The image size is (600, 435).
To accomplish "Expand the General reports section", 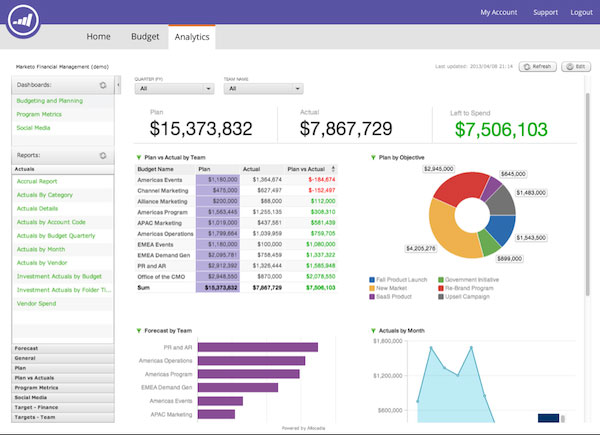I will (63, 358).
